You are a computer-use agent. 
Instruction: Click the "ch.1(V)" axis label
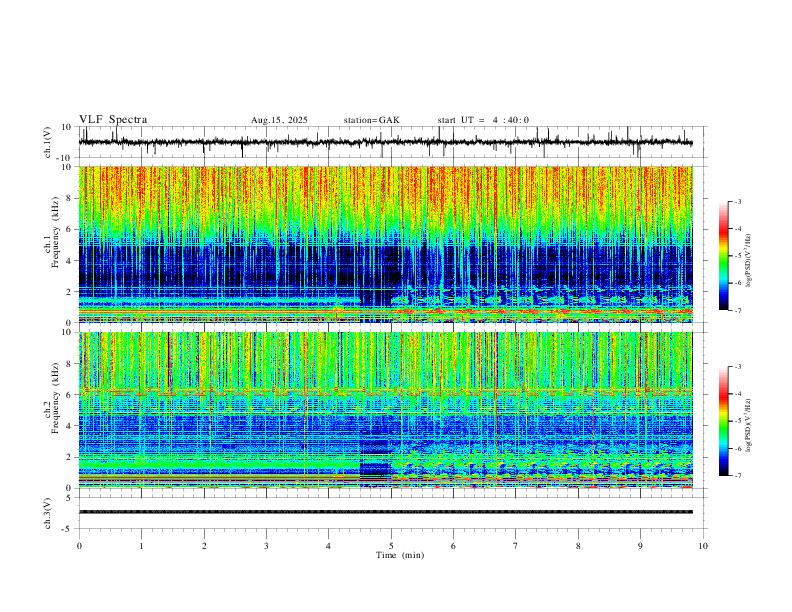48,142
